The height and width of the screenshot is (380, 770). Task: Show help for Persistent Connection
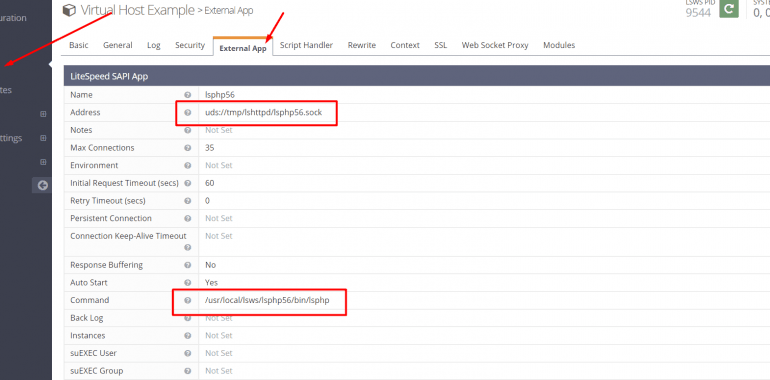[187, 218]
